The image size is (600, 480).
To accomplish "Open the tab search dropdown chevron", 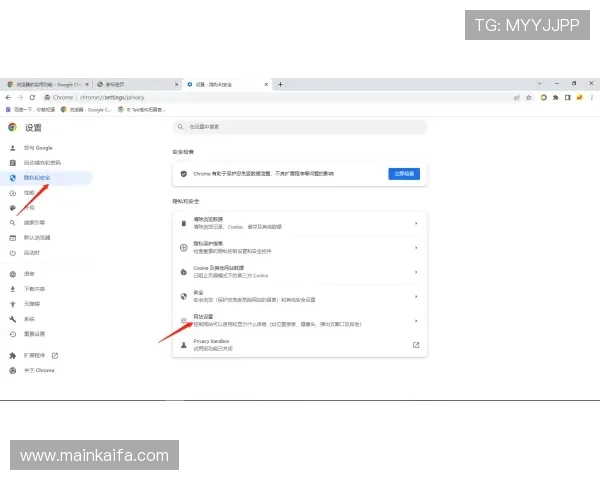I will point(539,83).
